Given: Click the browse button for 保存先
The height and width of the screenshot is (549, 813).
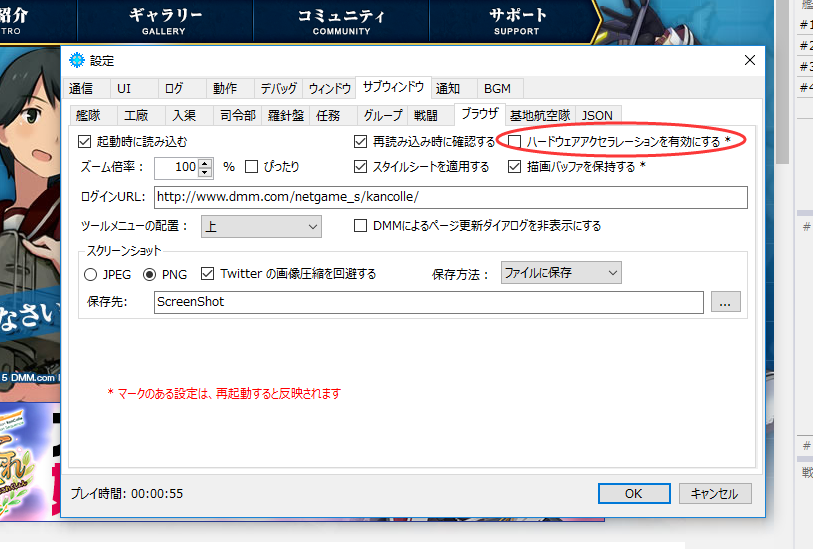Looking at the screenshot, I should pyautogui.click(x=726, y=302).
